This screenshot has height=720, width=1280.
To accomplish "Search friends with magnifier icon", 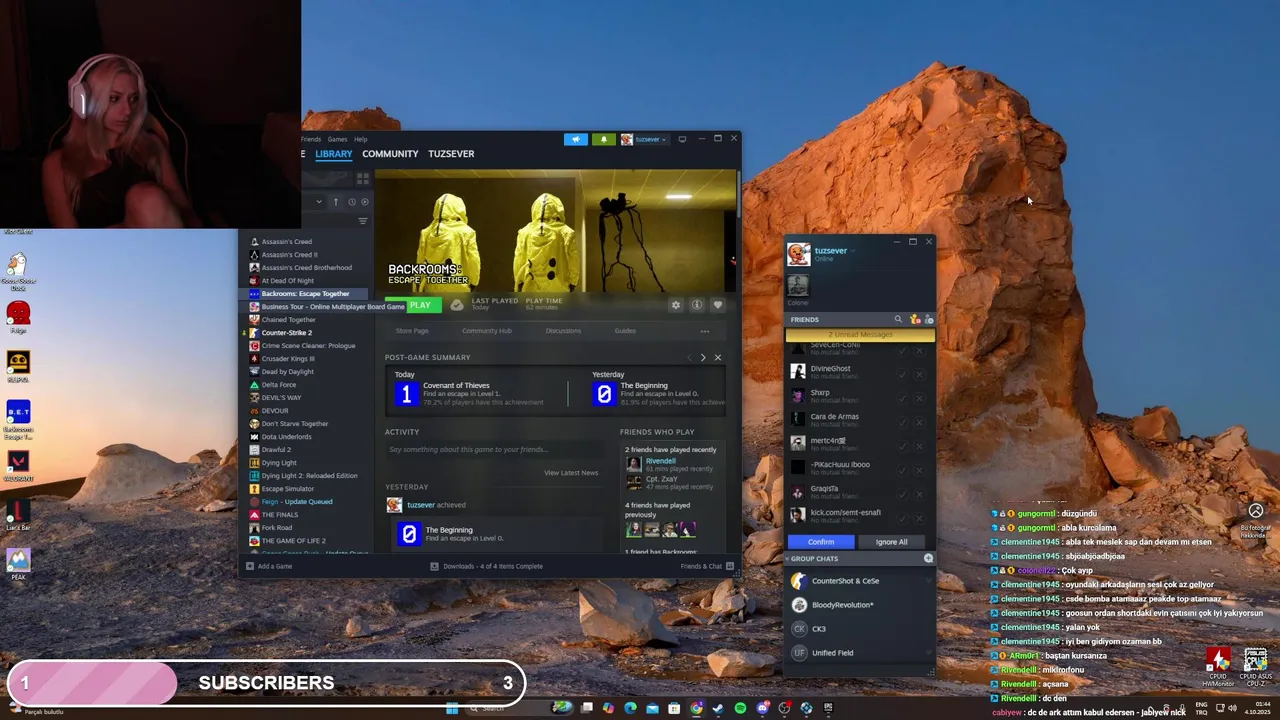I will click(x=898, y=319).
